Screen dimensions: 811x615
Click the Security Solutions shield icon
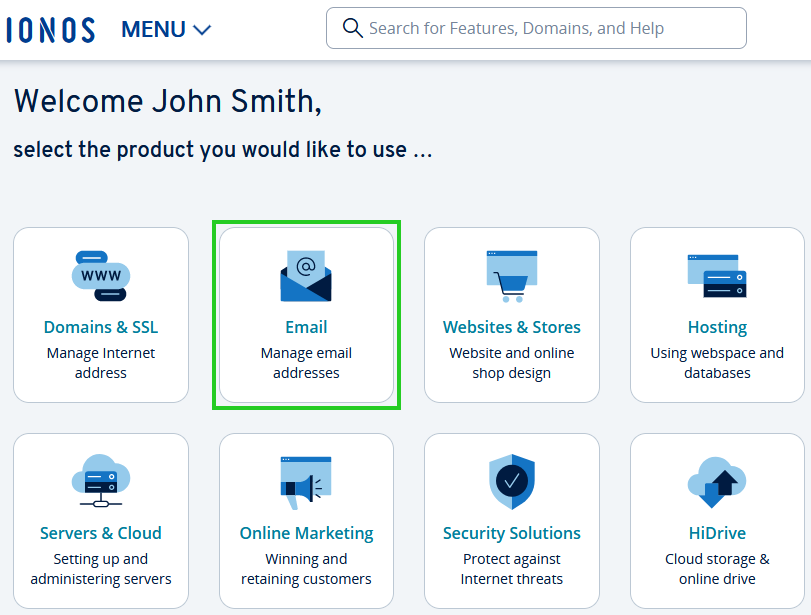click(x=512, y=482)
